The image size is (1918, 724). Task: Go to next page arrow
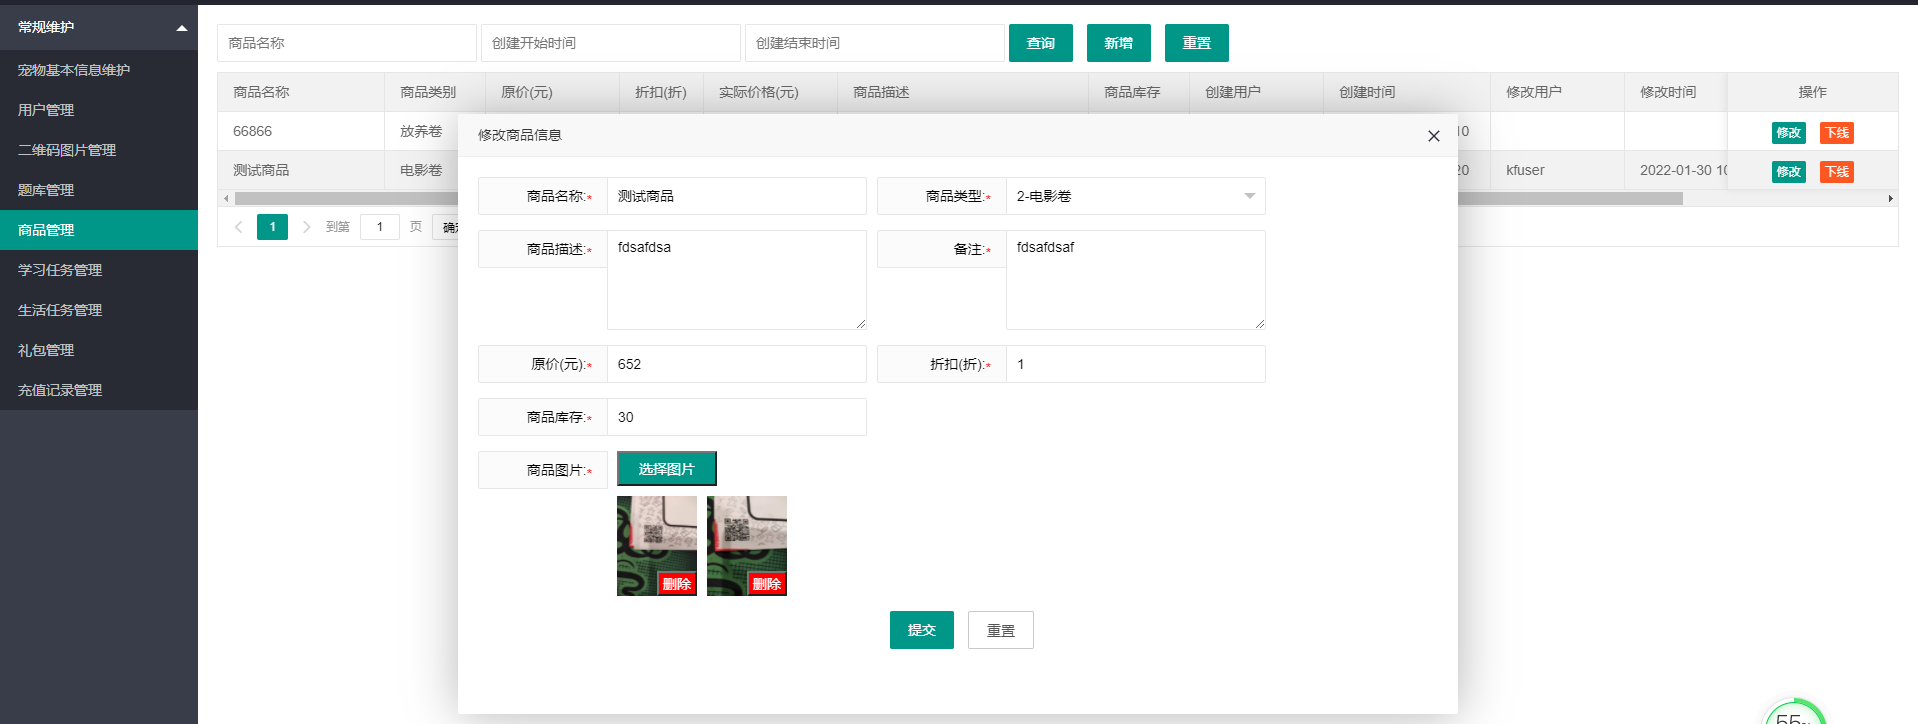pos(306,227)
